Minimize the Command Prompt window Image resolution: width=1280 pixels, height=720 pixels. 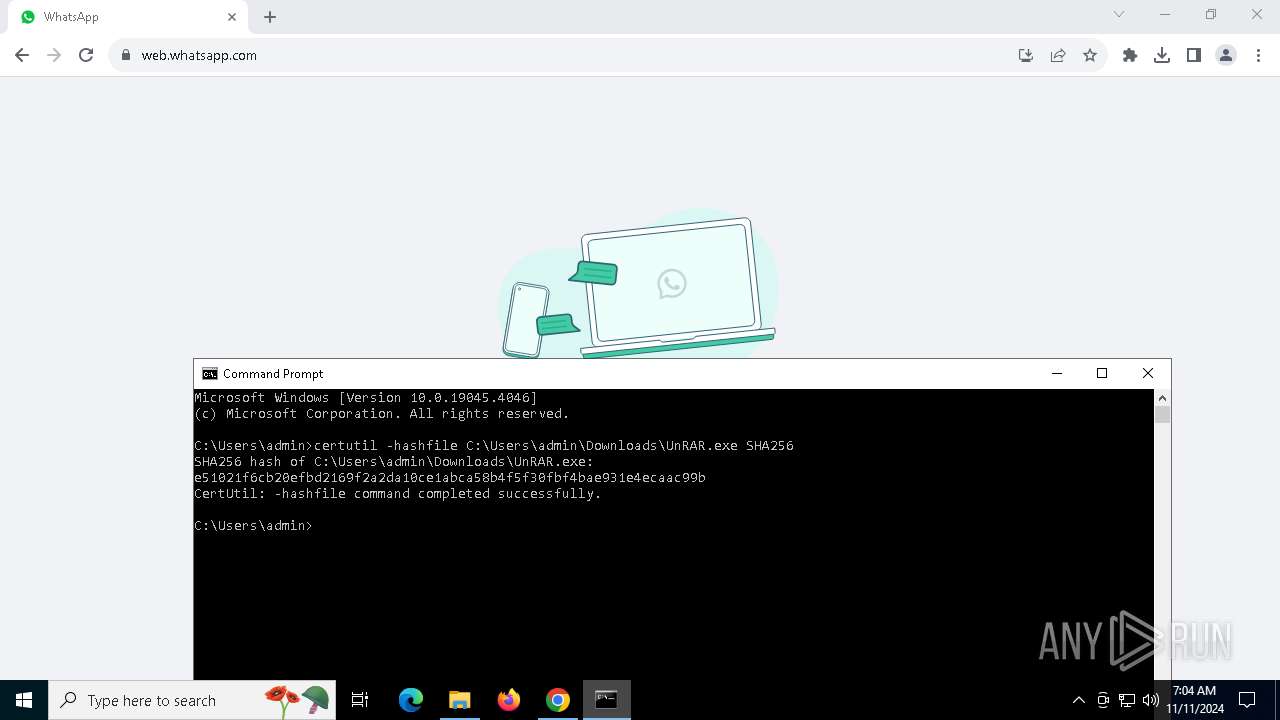[1056, 373]
